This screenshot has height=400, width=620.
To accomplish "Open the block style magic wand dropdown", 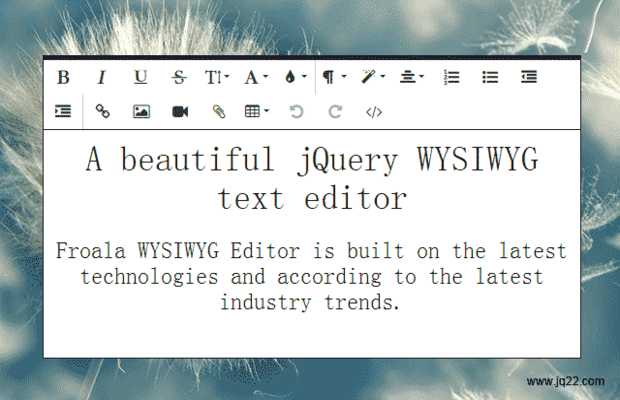I will [373, 77].
